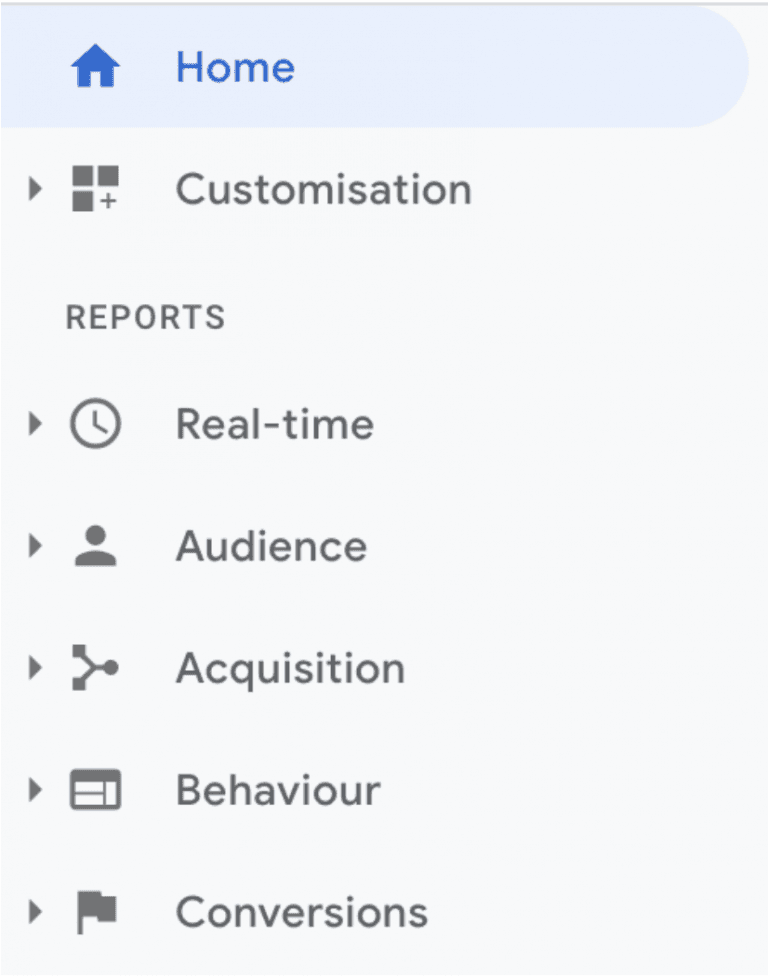Open the Real-time text label

275,424
